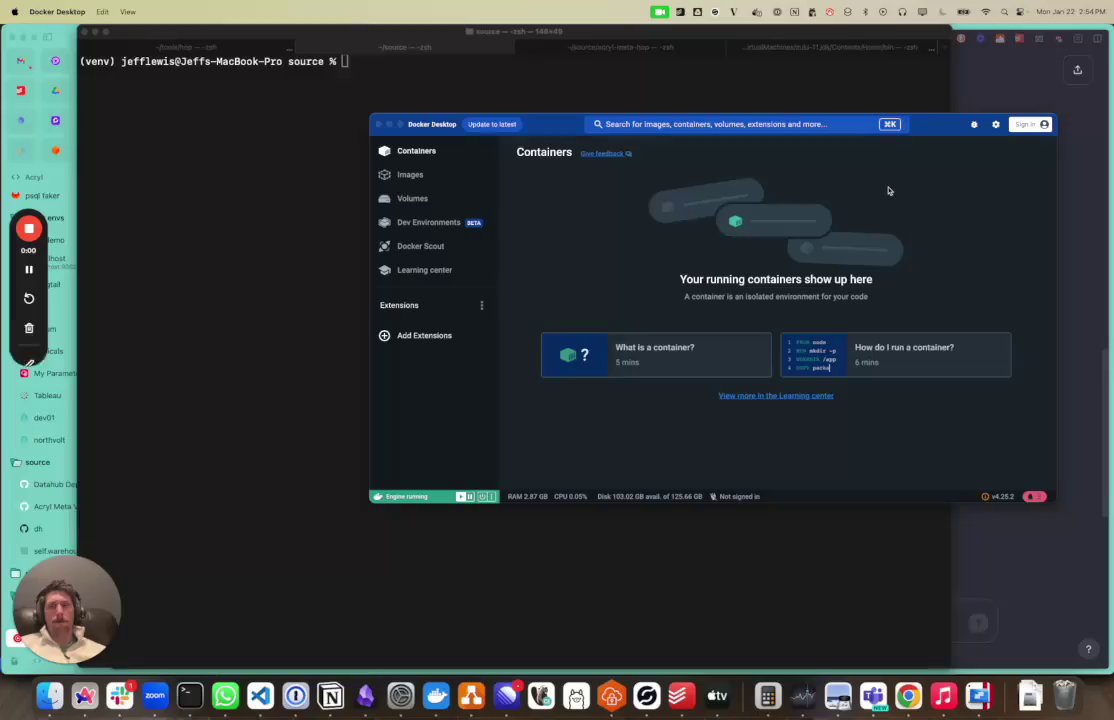Pause the Docker engine in status bar
The width and height of the screenshot is (1114, 720).
click(470, 497)
